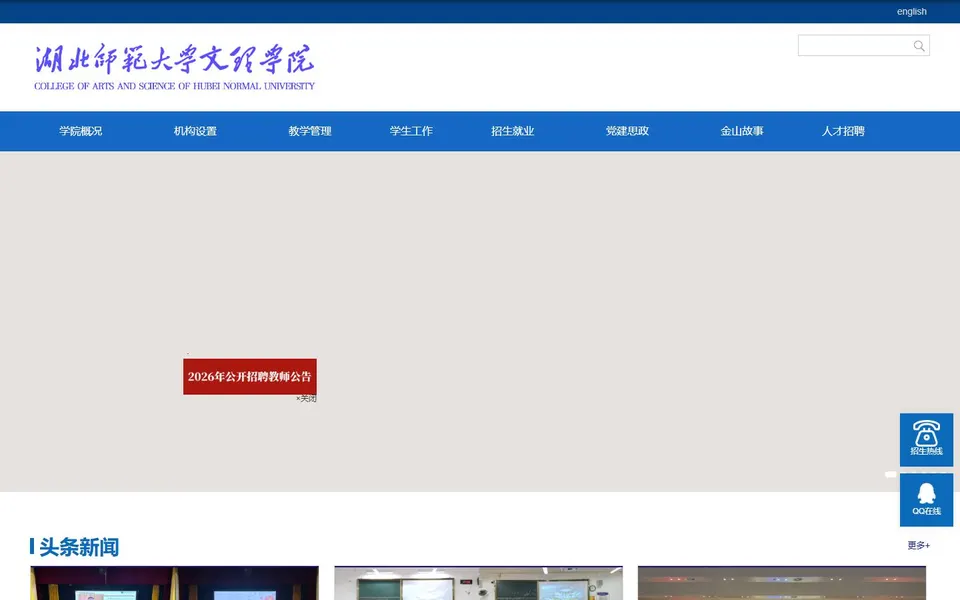The height and width of the screenshot is (600, 960).
Task: Open the middle classroom news thumbnail
Action: coord(478,583)
